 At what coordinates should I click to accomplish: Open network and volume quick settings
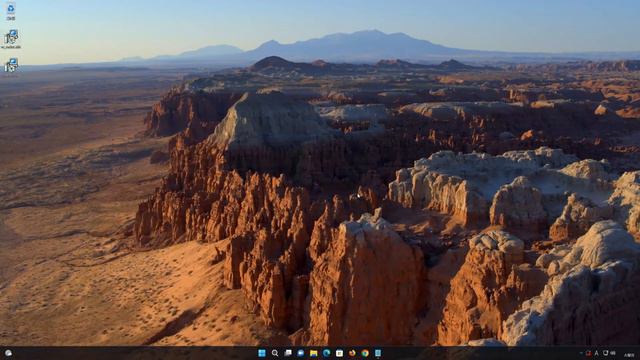click(609, 353)
